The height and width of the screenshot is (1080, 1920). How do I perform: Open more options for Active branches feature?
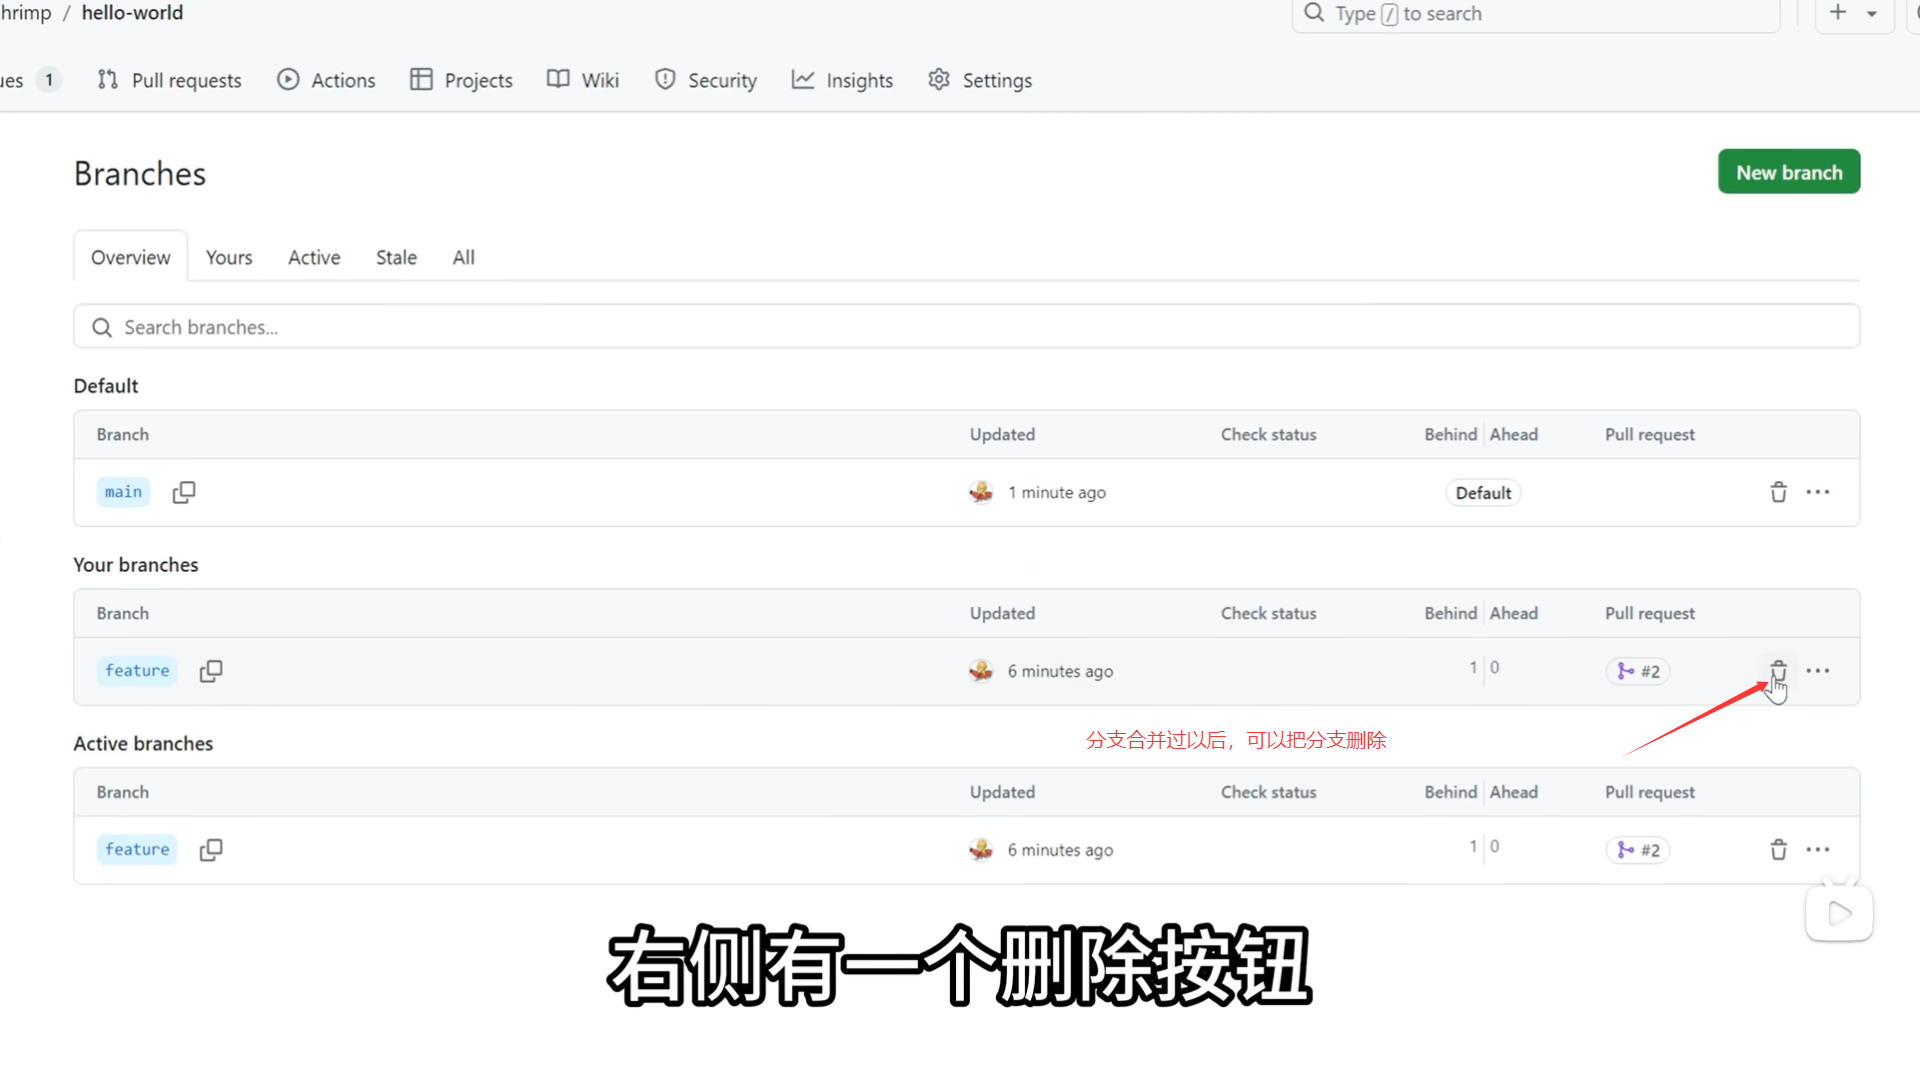point(1818,850)
